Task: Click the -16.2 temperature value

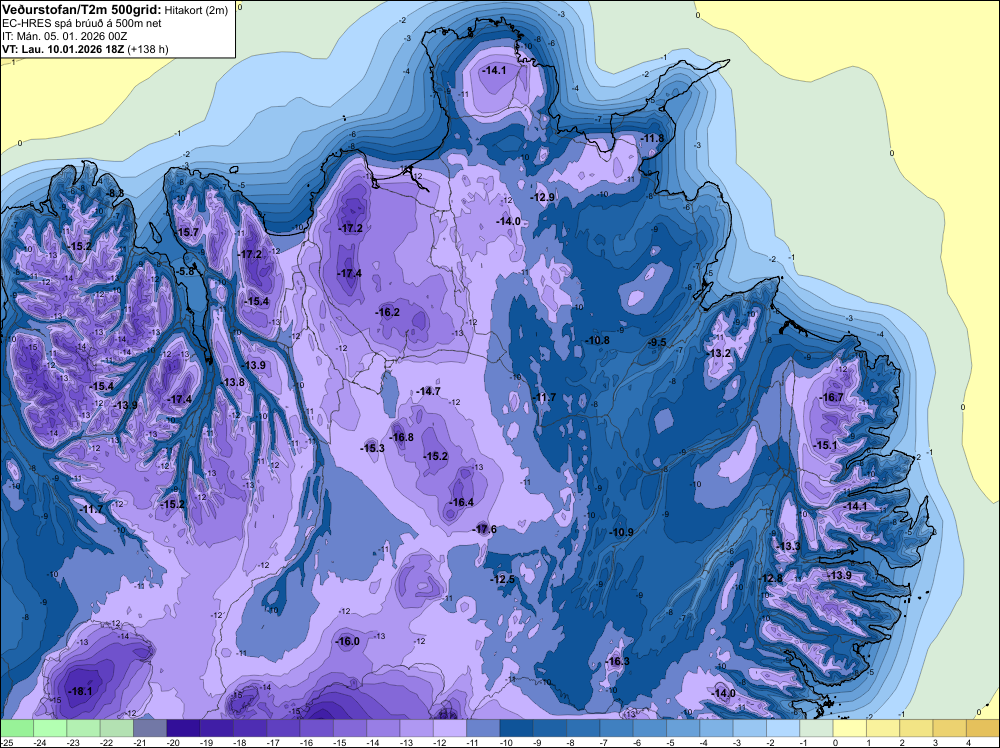Action: coord(387,312)
